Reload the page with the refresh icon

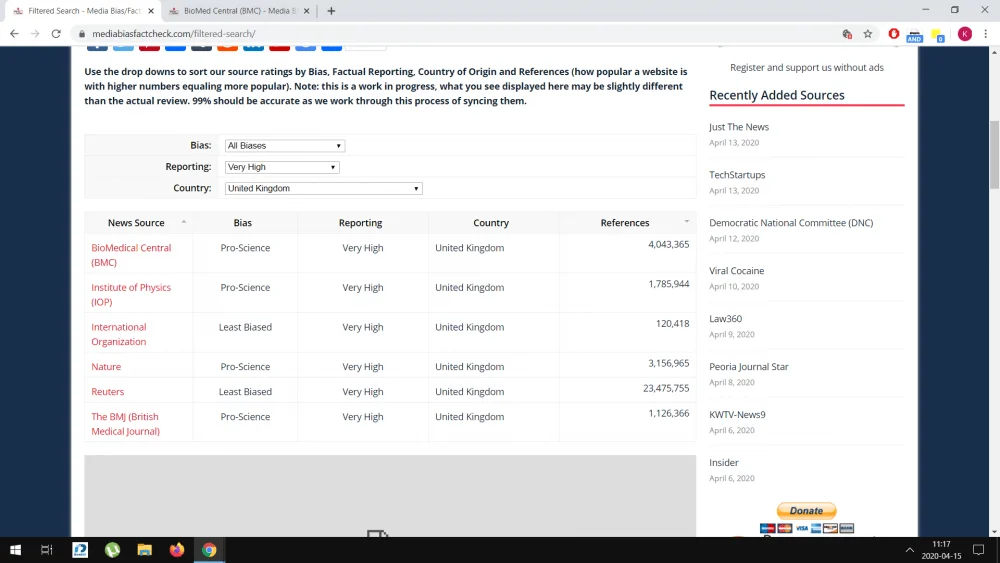tap(56, 34)
